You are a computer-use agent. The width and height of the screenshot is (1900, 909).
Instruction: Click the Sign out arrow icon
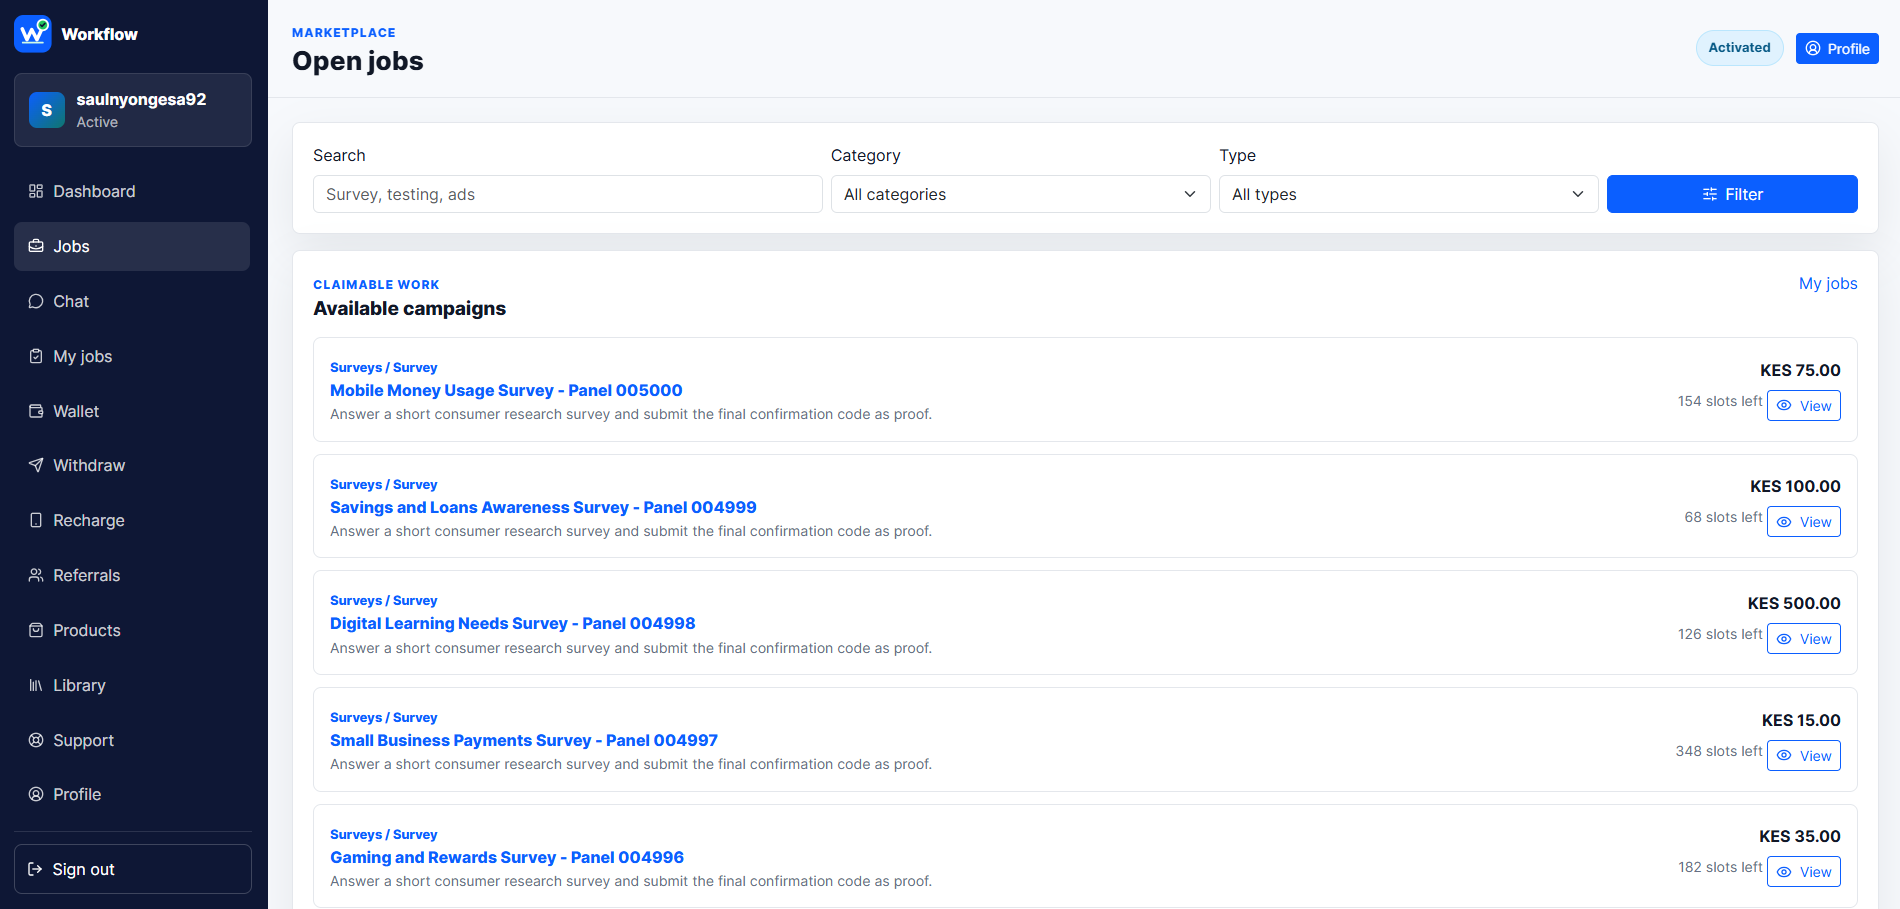tap(35, 869)
